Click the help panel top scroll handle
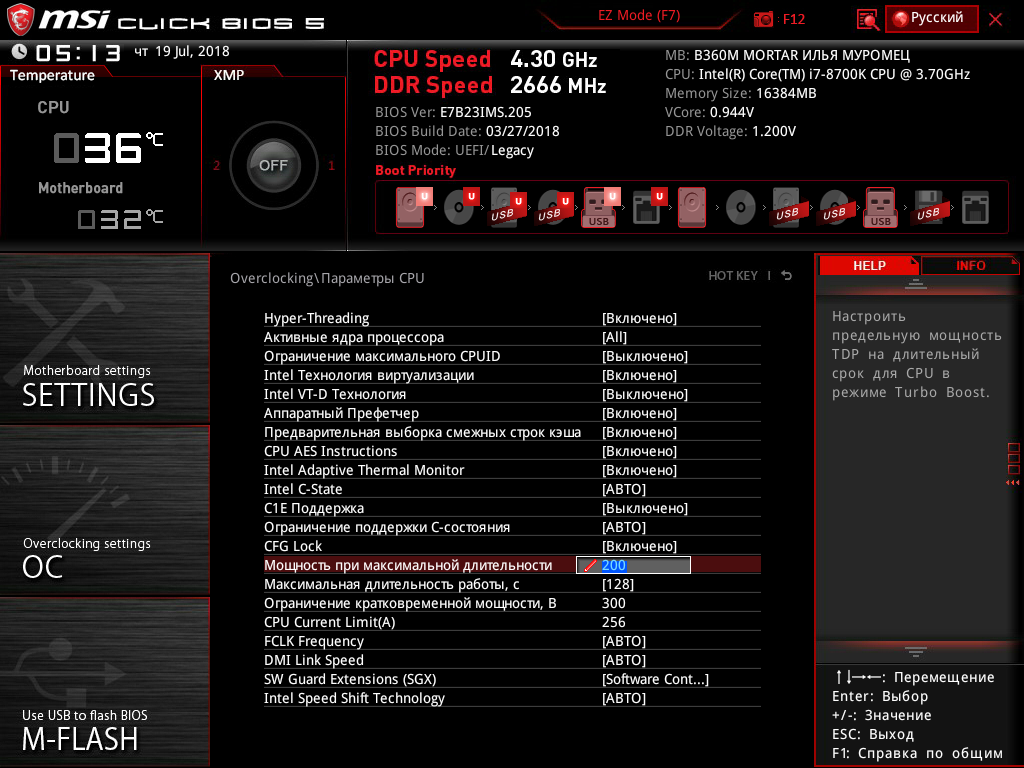 tap(916, 284)
